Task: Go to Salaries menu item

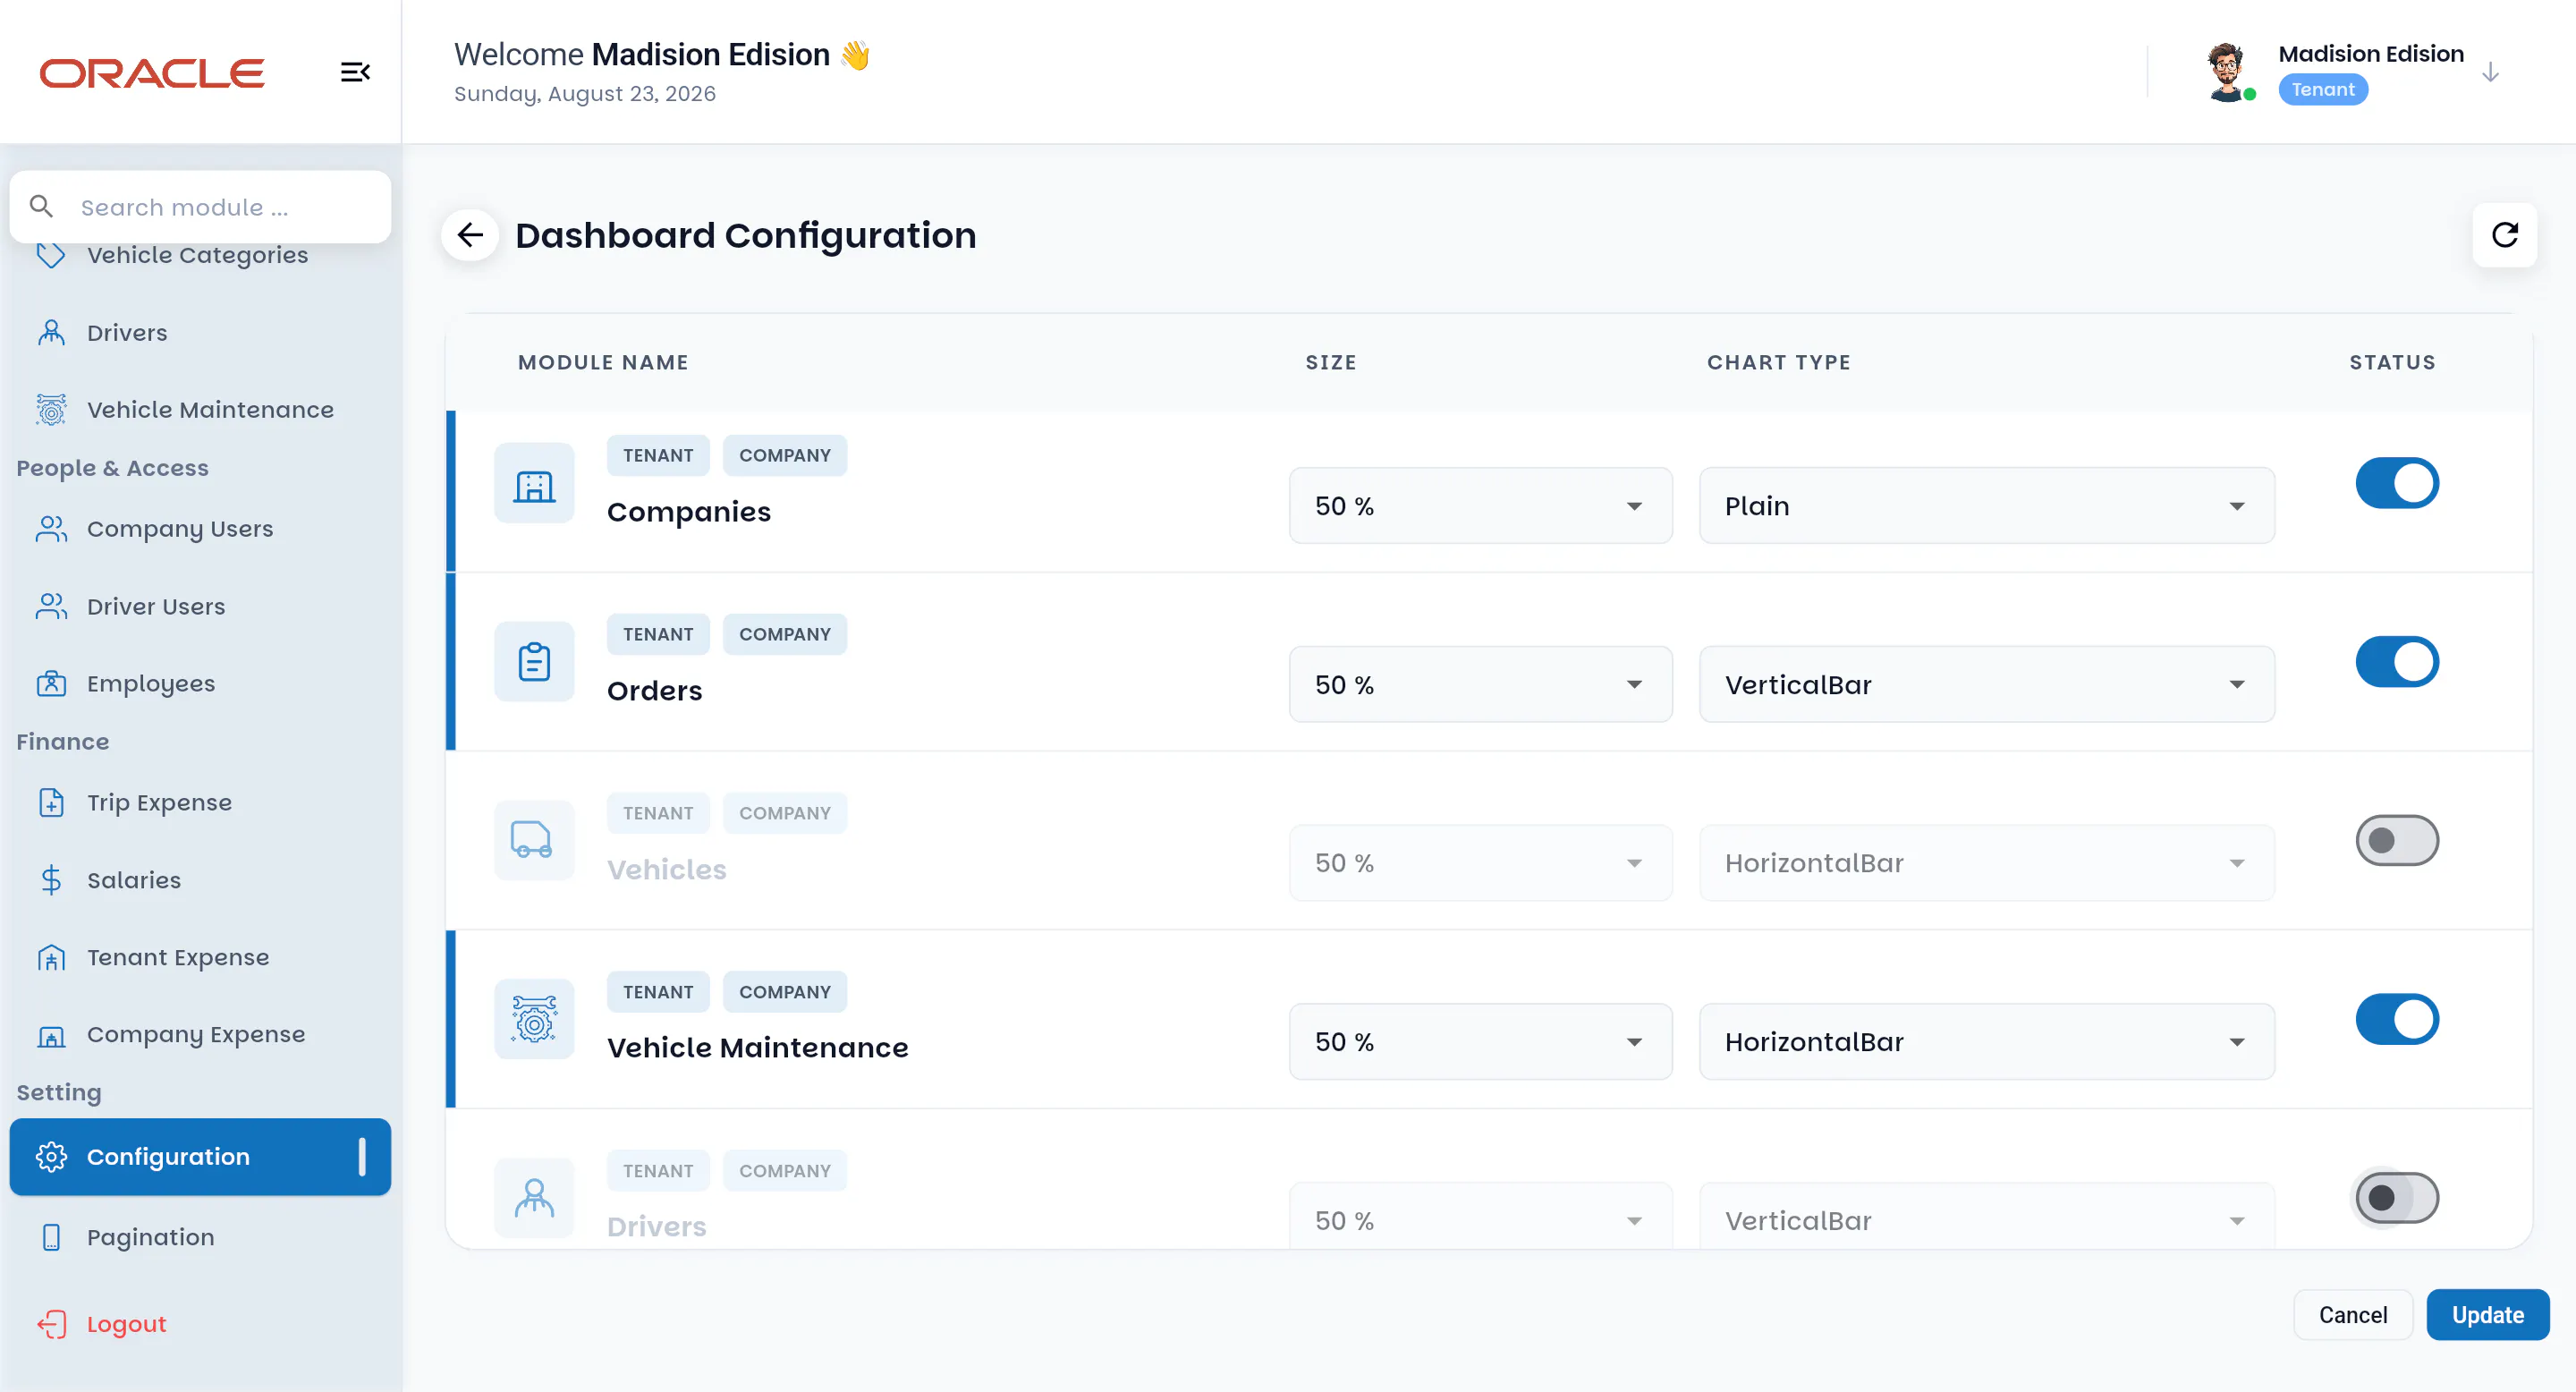Action: [x=200, y=880]
